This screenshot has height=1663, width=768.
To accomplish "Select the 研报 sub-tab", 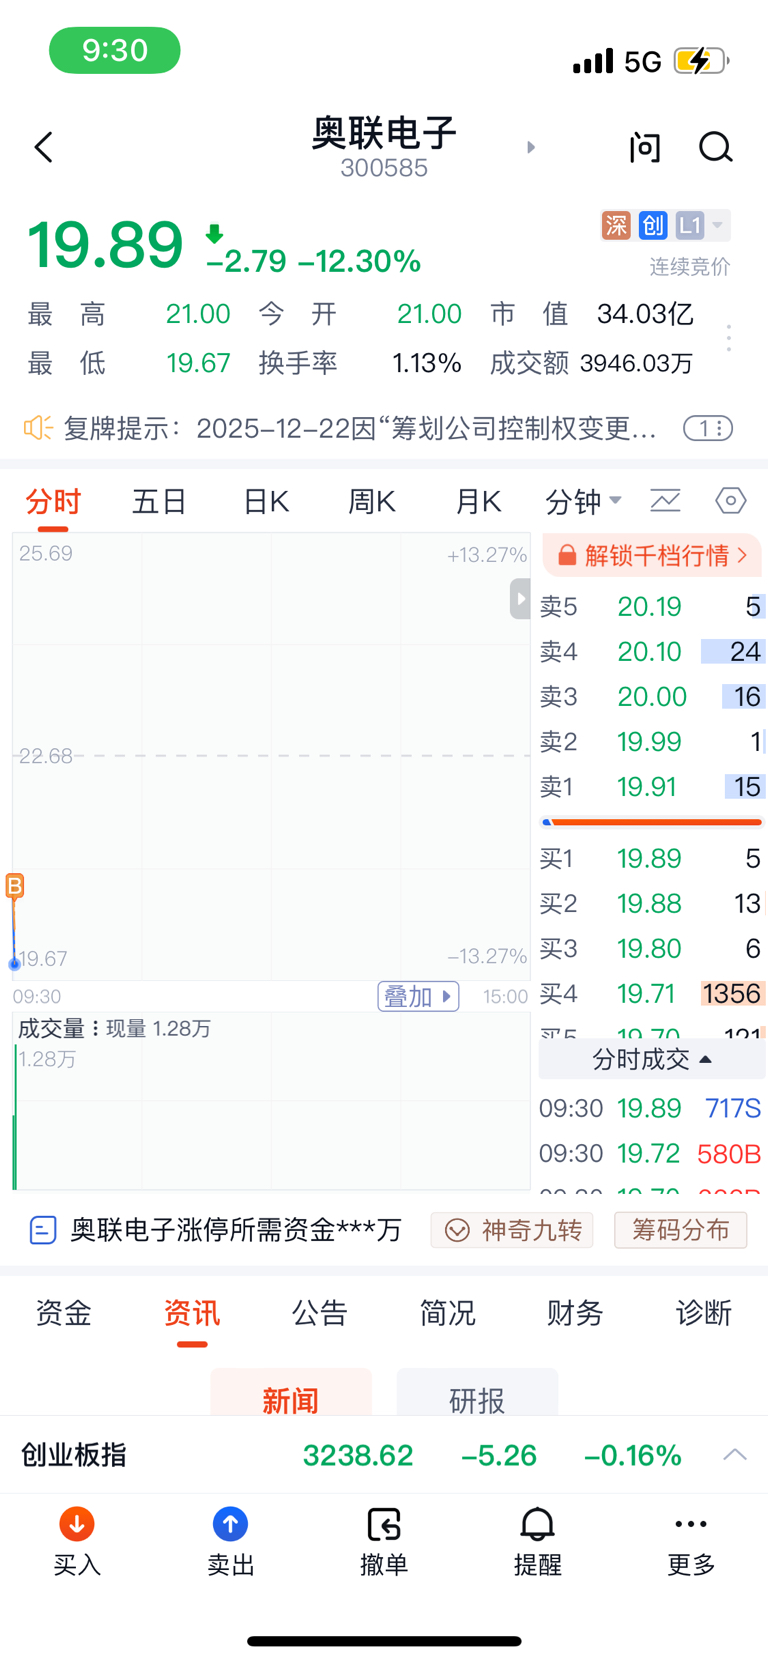I will 477,1392.
